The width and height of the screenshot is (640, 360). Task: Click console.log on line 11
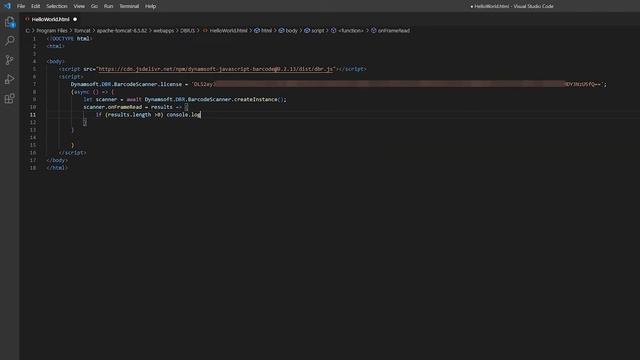point(183,115)
